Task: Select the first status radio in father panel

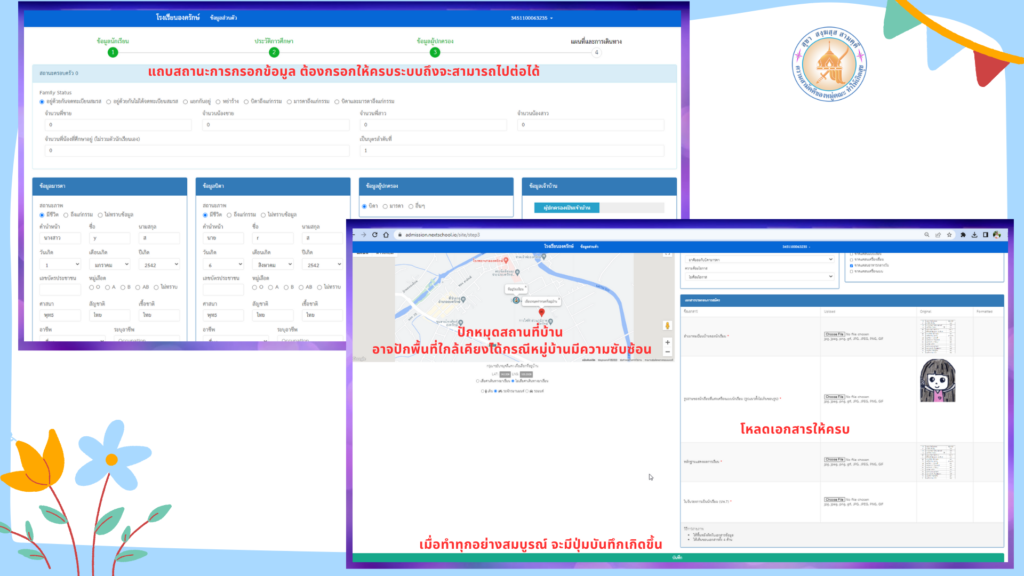Action: [205, 215]
